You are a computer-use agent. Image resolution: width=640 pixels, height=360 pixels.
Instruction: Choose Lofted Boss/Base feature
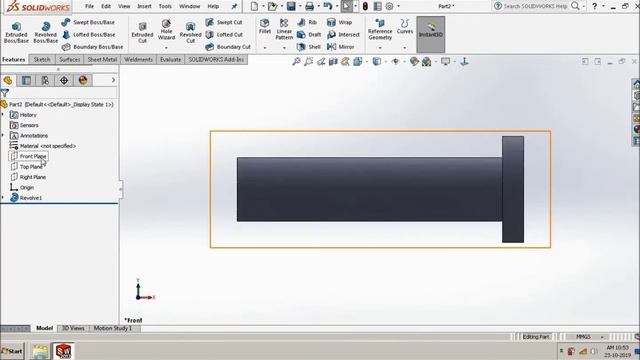[x=89, y=35]
